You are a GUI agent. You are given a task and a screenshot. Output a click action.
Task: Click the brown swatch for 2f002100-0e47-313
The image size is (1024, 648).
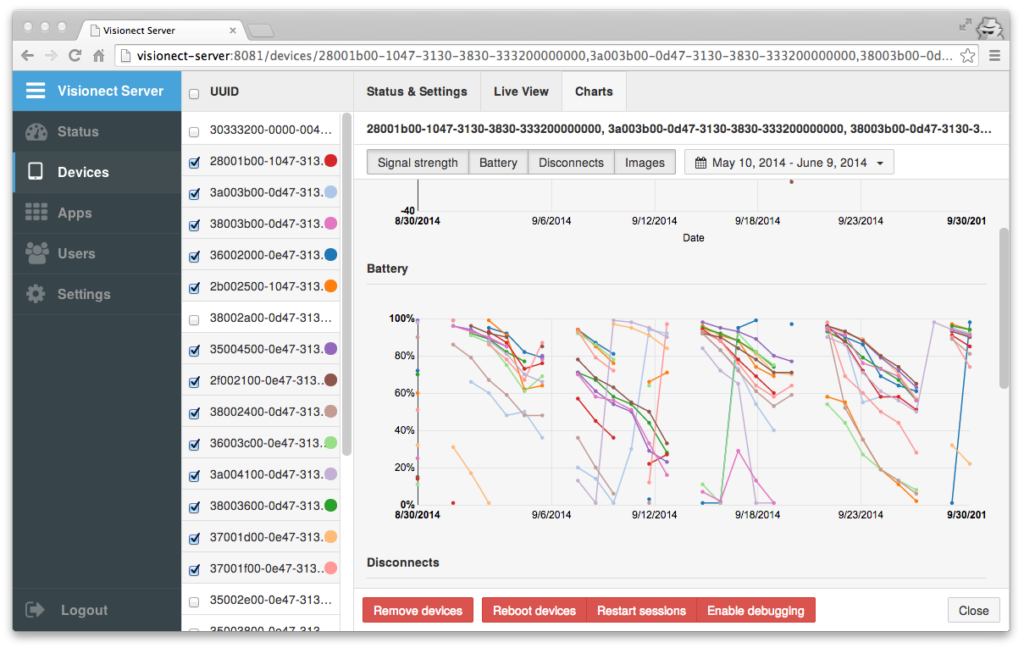pos(331,380)
